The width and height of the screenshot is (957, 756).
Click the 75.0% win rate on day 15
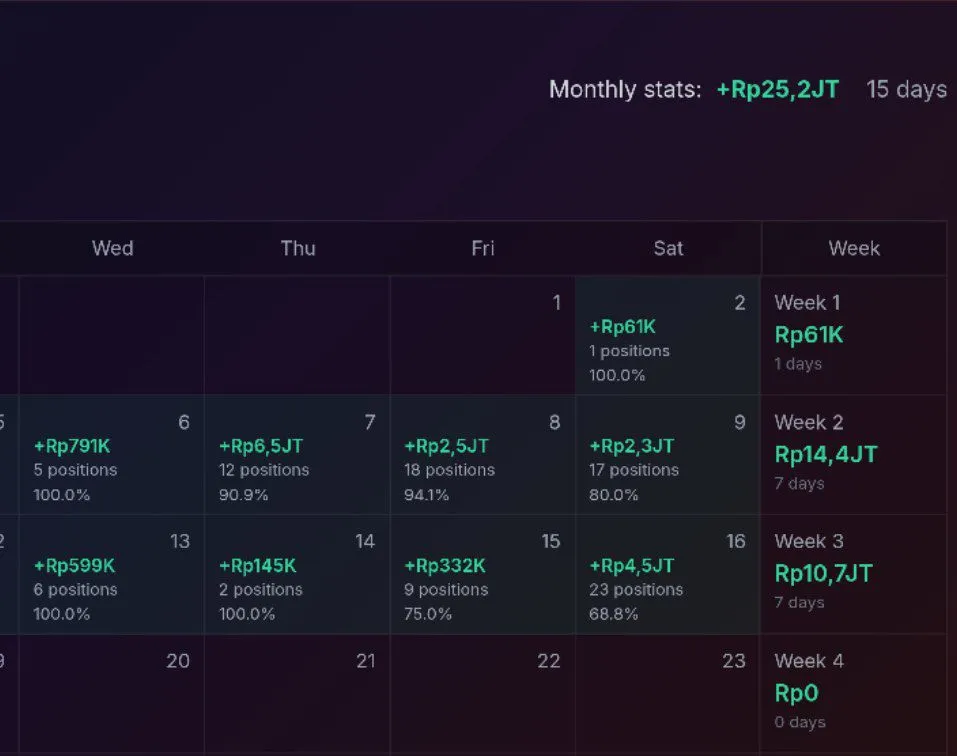tap(428, 614)
